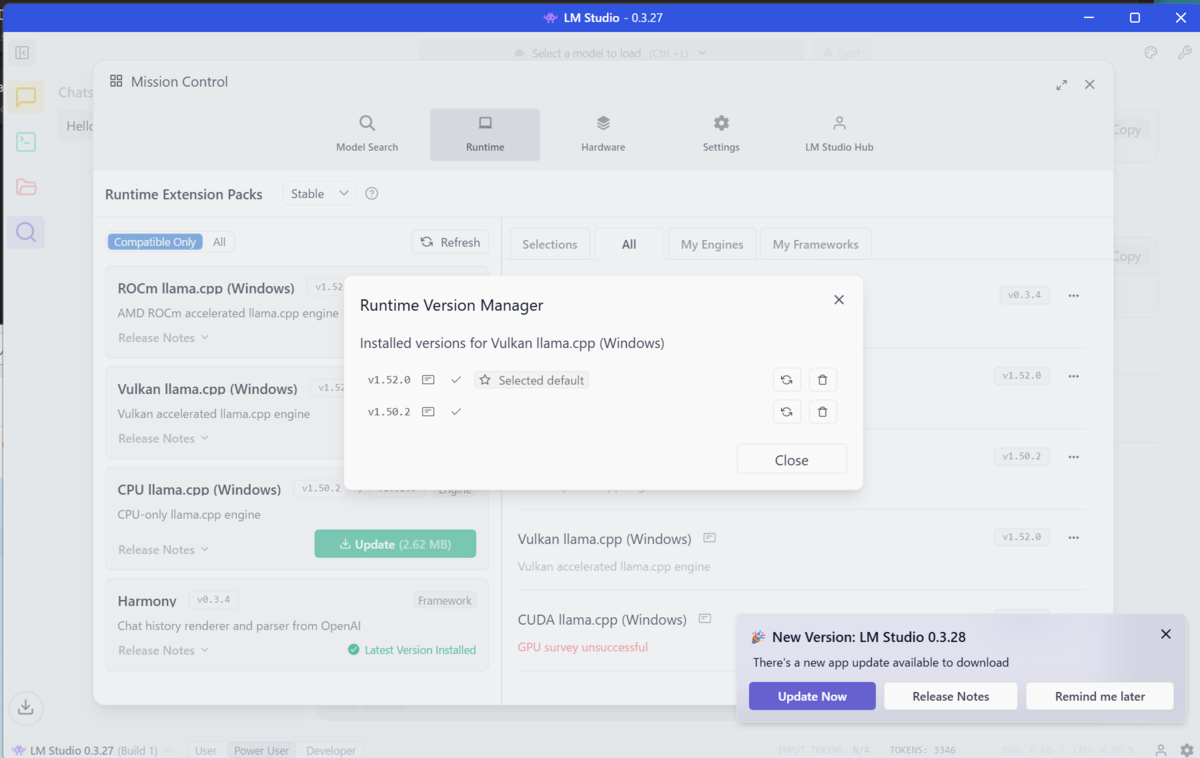Image resolution: width=1200 pixels, height=758 pixels.
Task: Expand Release Notes under Vulkan llama.cpp
Action: coord(163,439)
